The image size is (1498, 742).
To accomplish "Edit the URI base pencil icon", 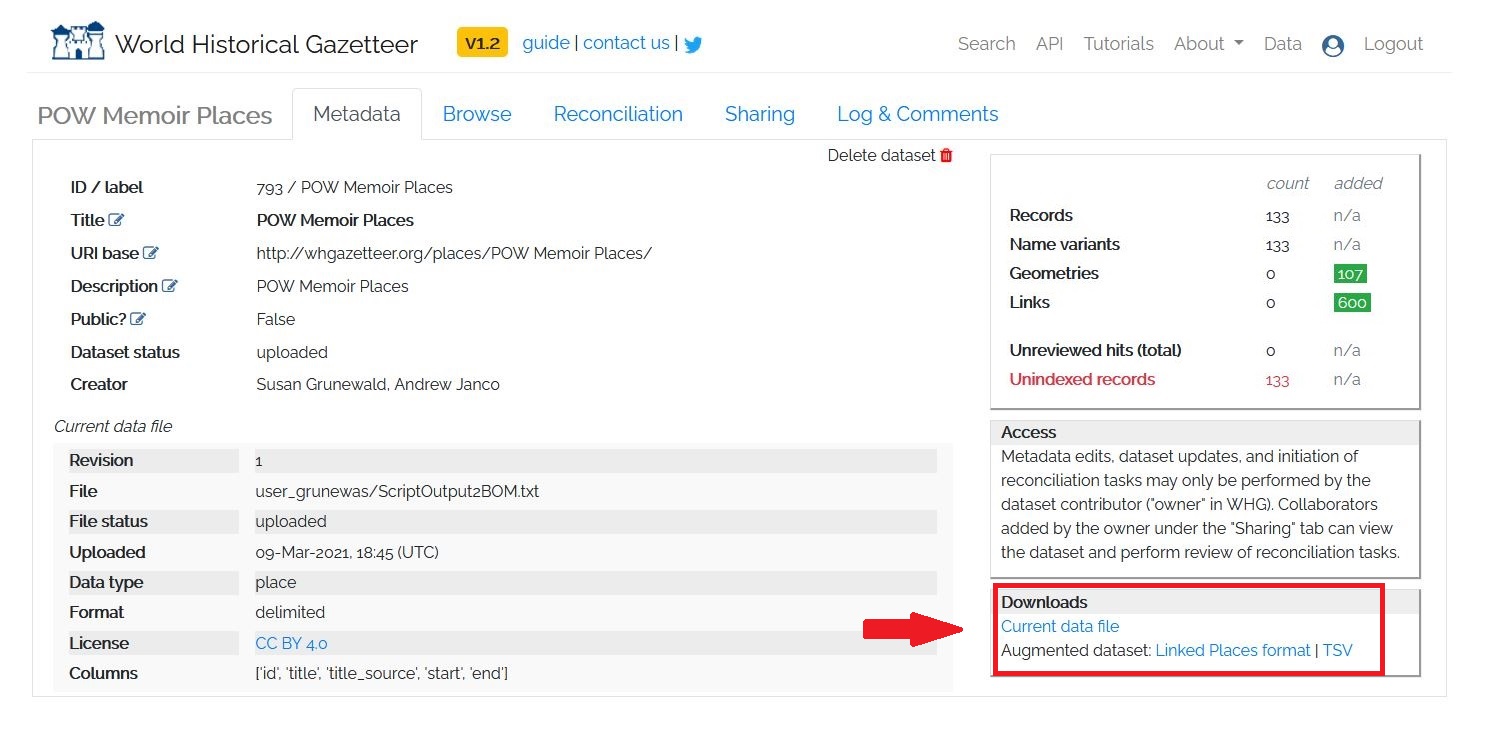I will (x=151, y=253).
